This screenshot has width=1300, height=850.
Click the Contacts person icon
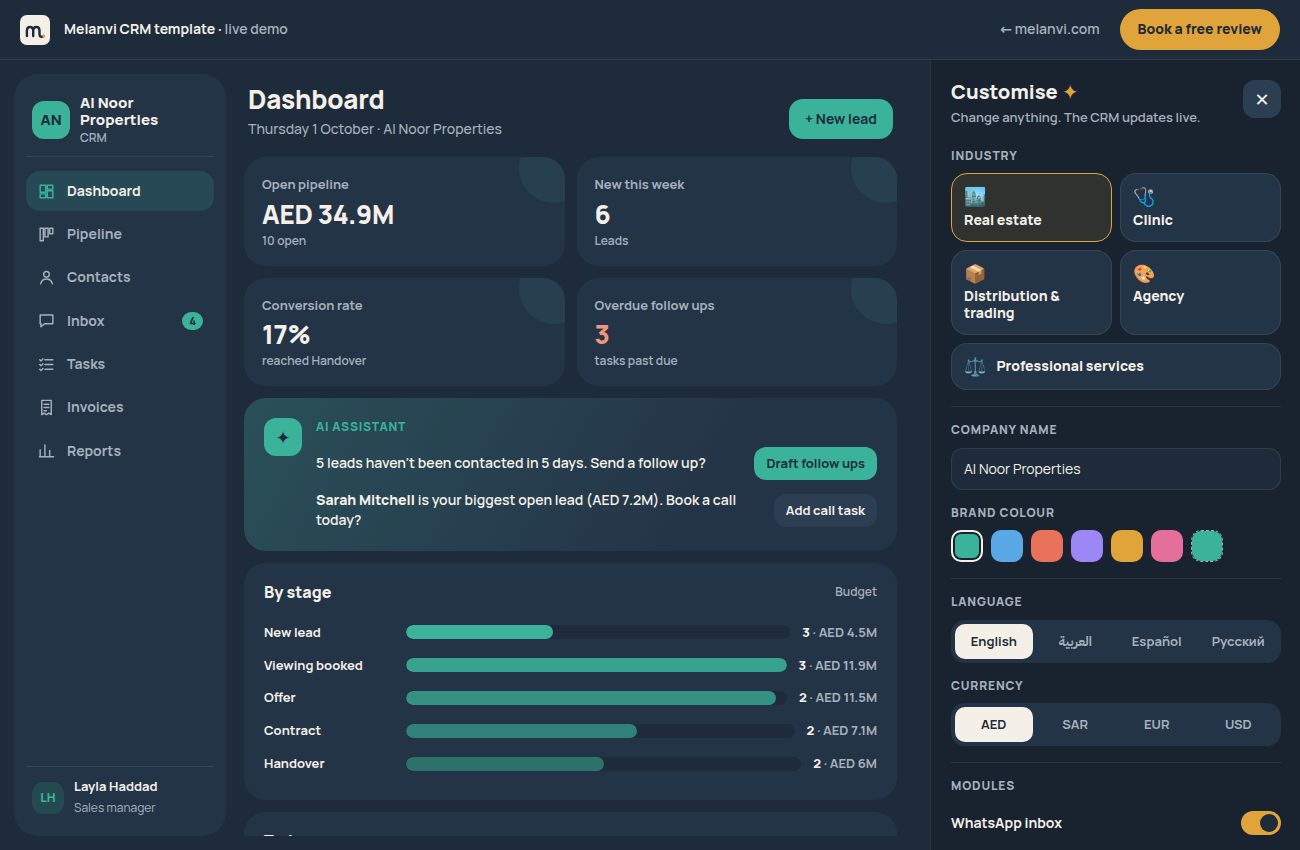pyautogui.click(x=46, y=277)
